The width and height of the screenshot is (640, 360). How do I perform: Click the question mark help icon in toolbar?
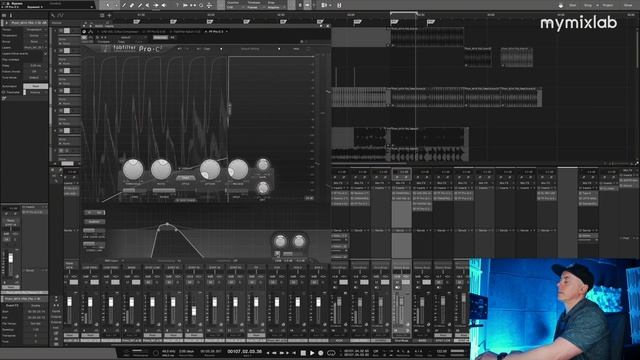177,5
